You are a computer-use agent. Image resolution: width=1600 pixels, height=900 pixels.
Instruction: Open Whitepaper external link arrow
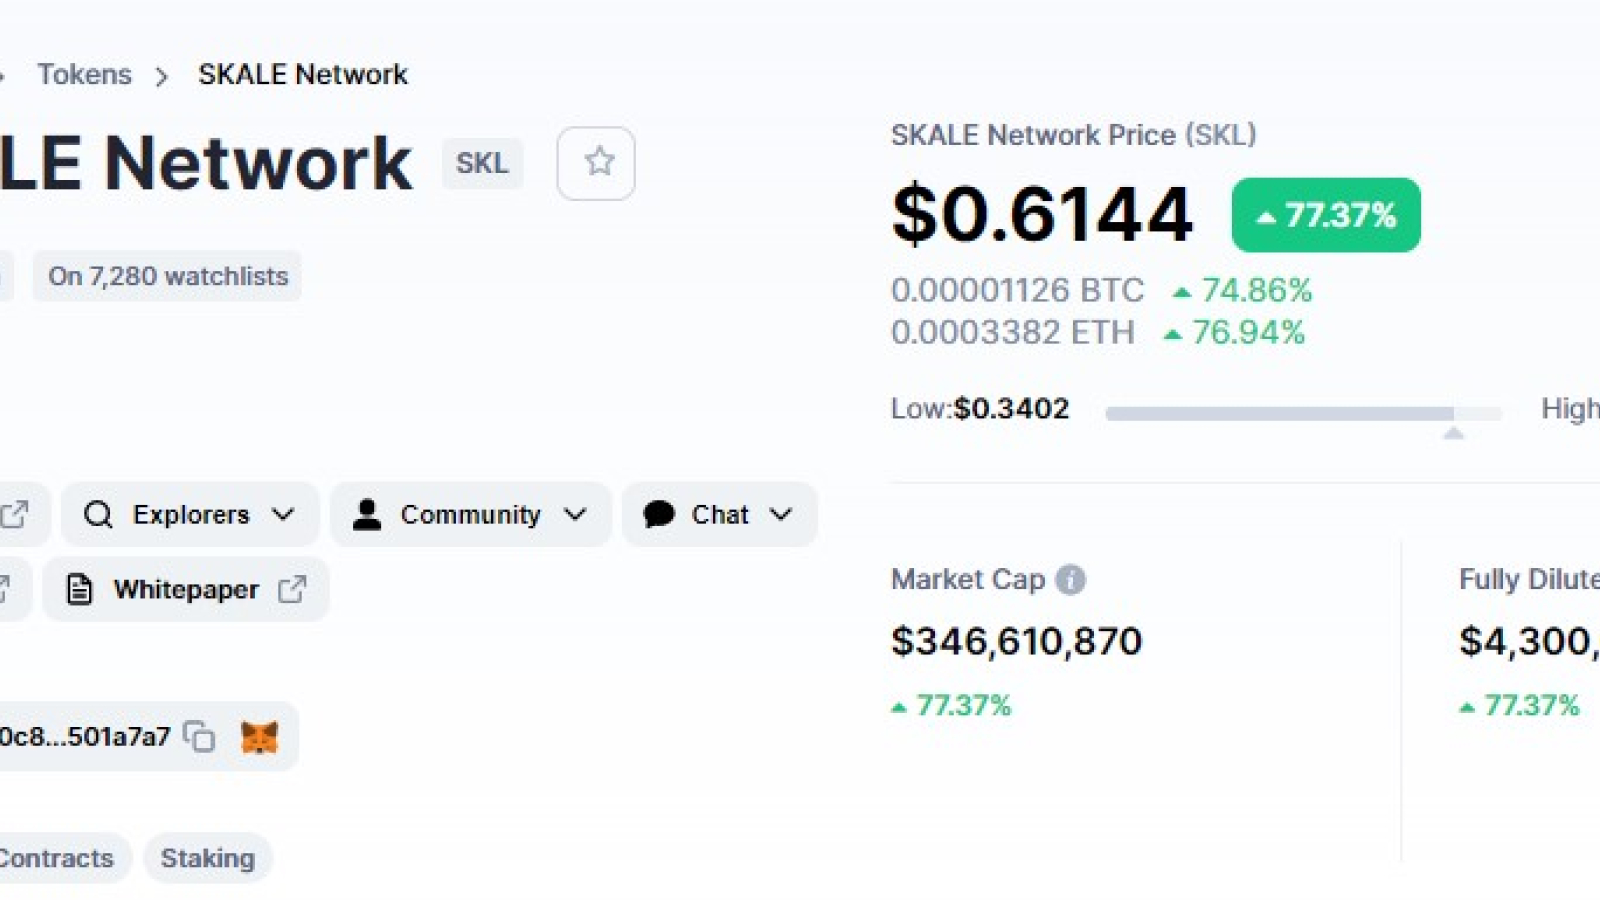click(x=292, y=590)
